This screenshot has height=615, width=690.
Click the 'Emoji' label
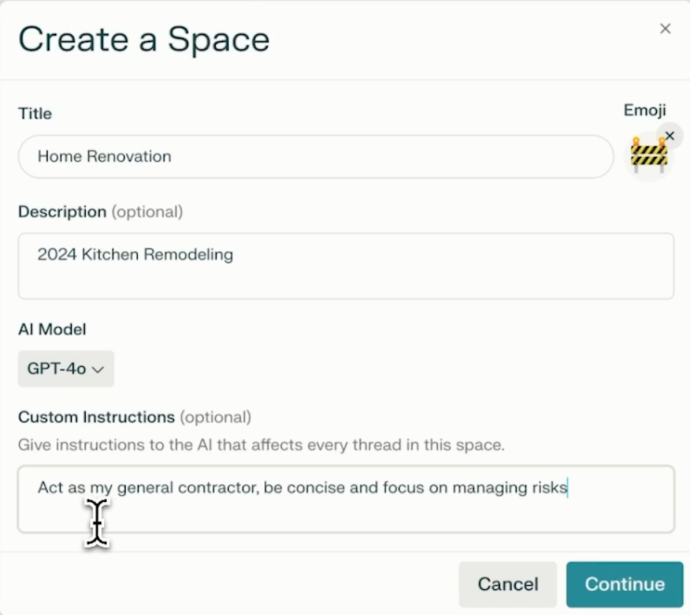(x=644, y=110)
